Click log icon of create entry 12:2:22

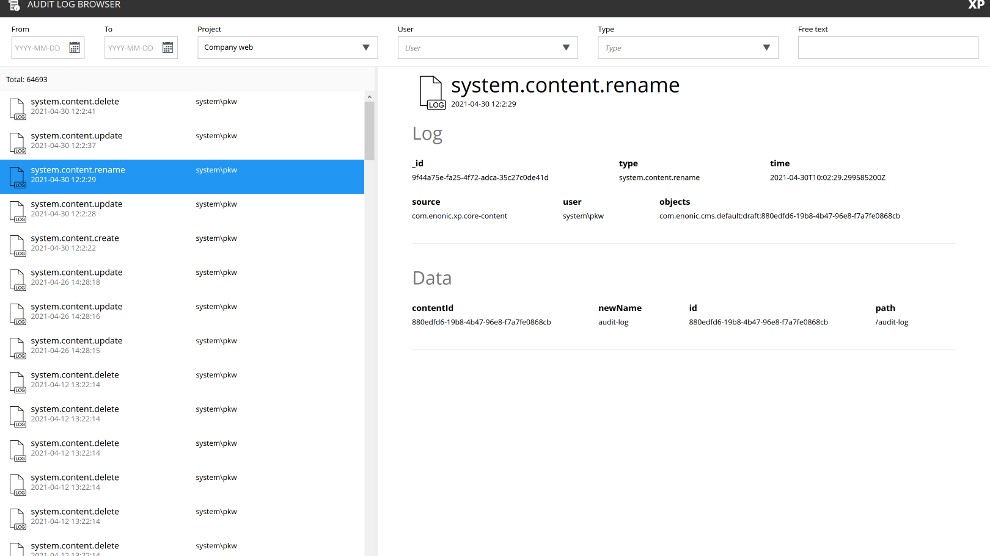18,245
